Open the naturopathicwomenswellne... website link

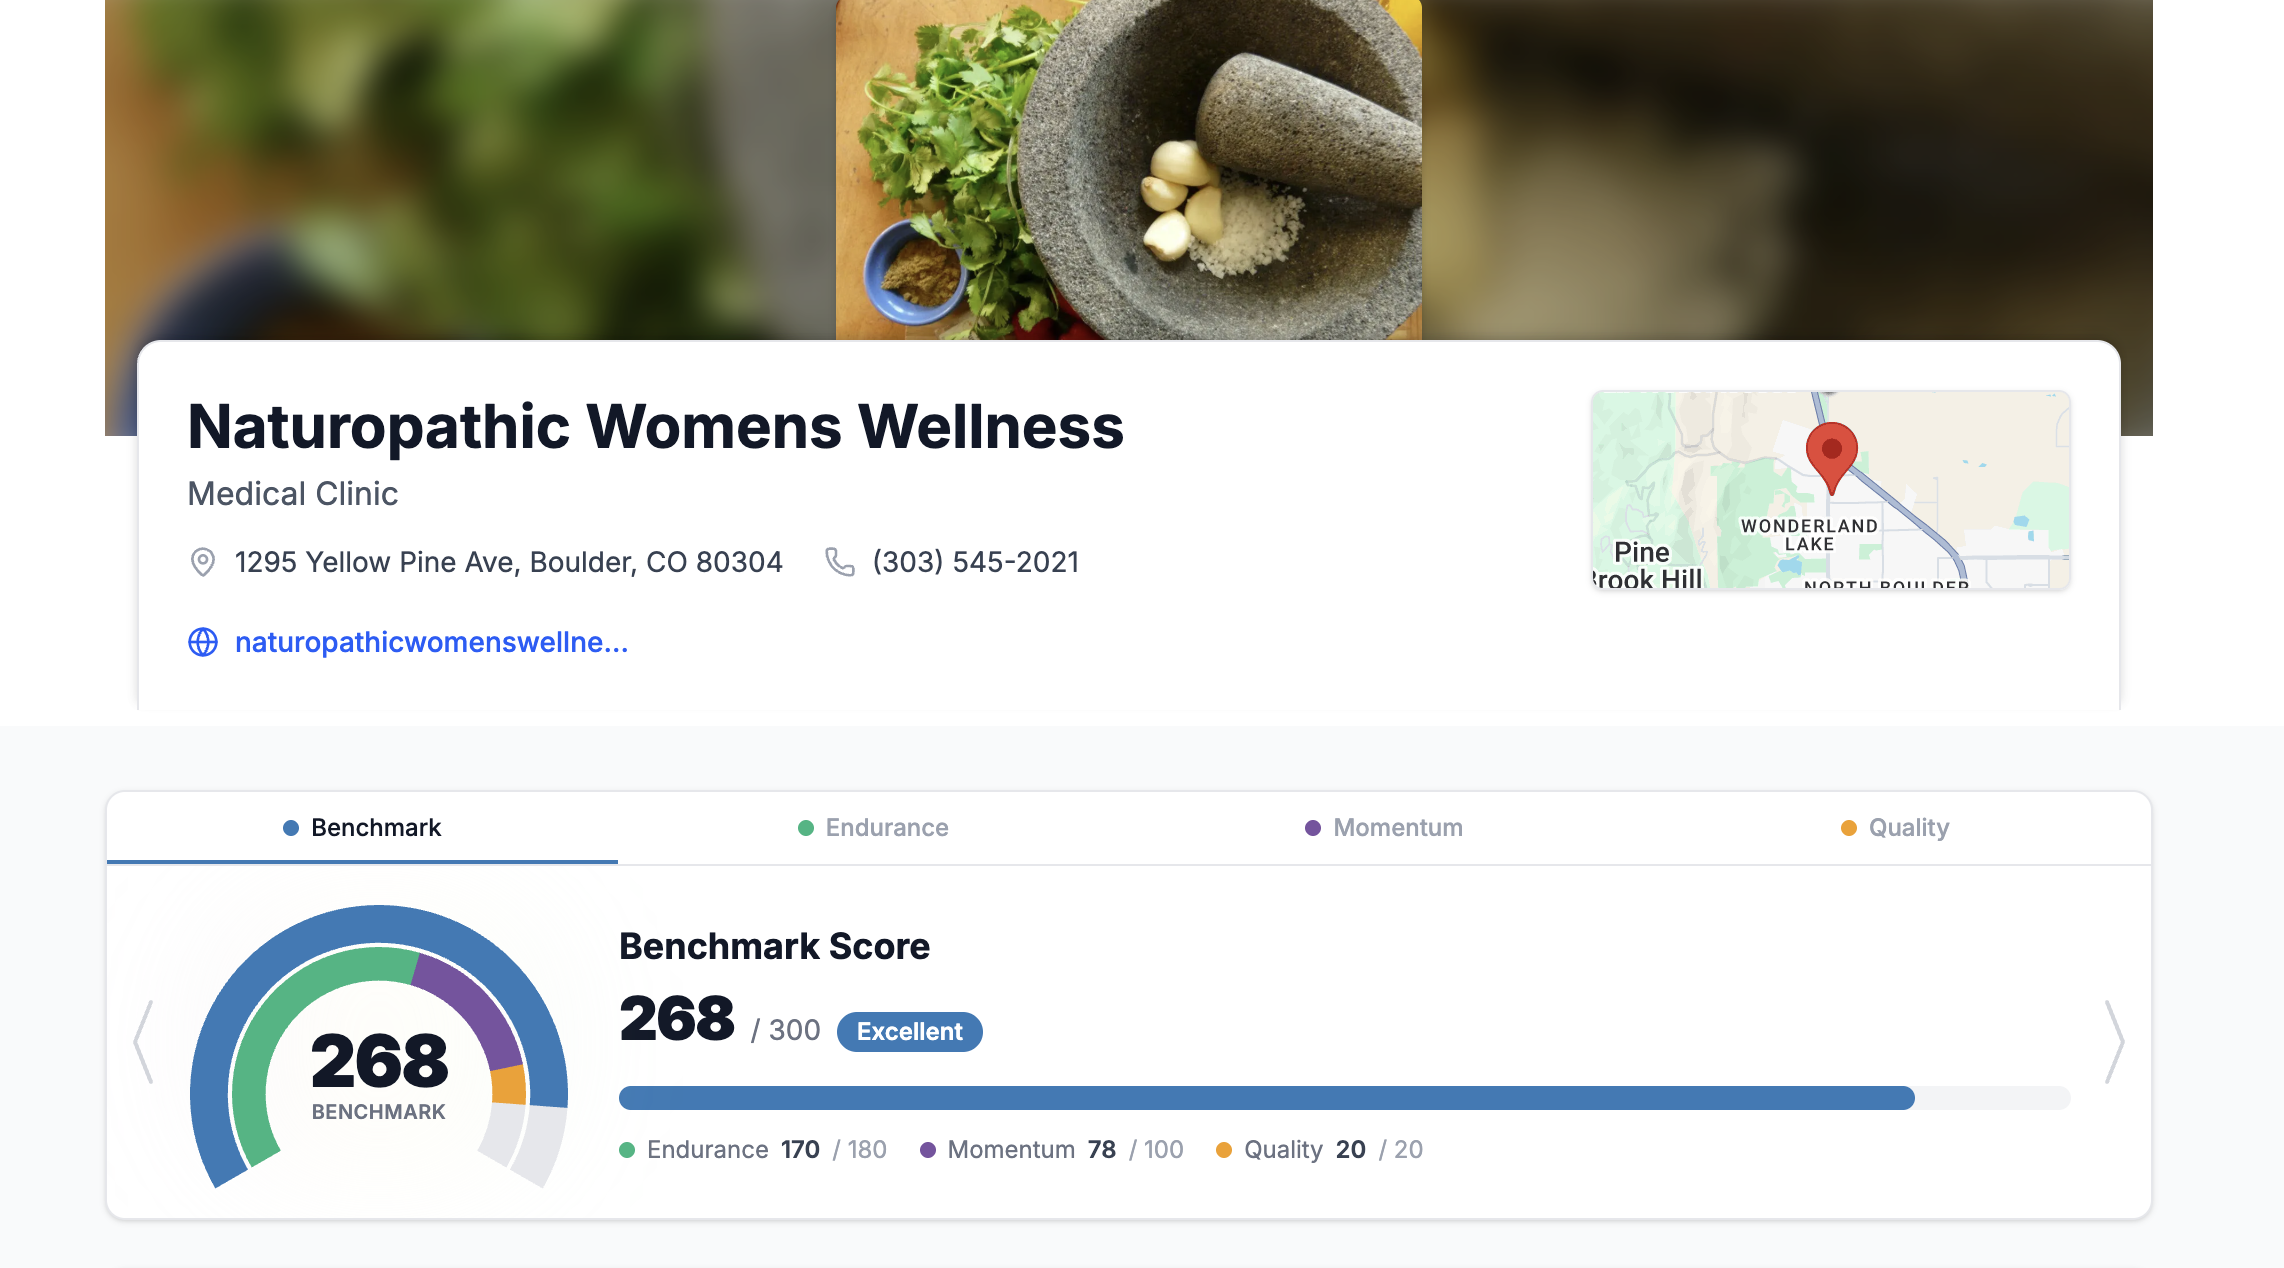click(x=431, y=642)
